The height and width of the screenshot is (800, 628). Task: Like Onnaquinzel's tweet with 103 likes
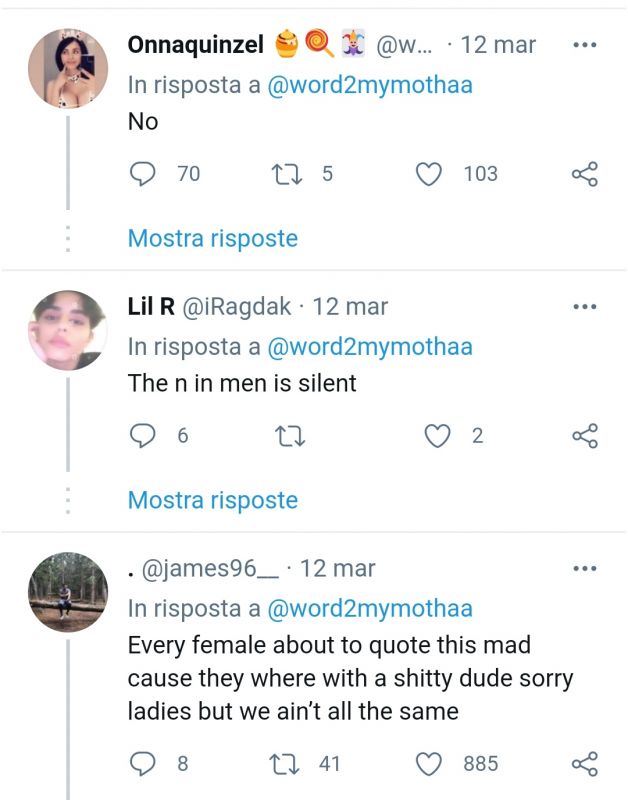(x=429, y=174)
